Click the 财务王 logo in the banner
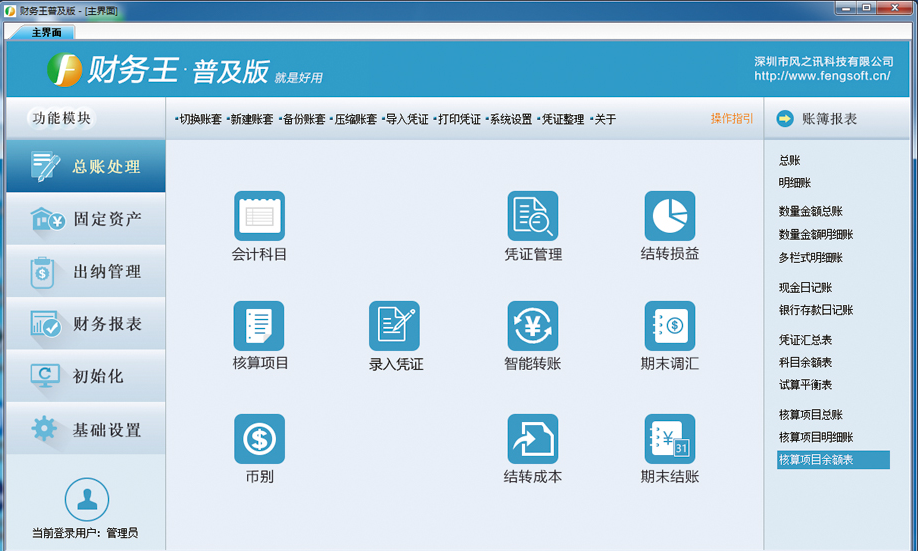The height and width of the screenshot is (551, 918). click(64, 70)
